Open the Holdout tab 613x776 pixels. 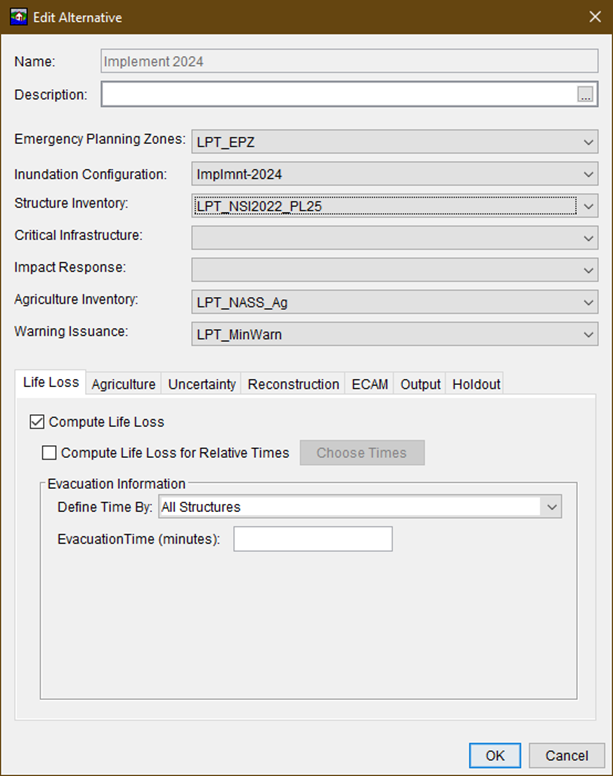click(476, 384)
